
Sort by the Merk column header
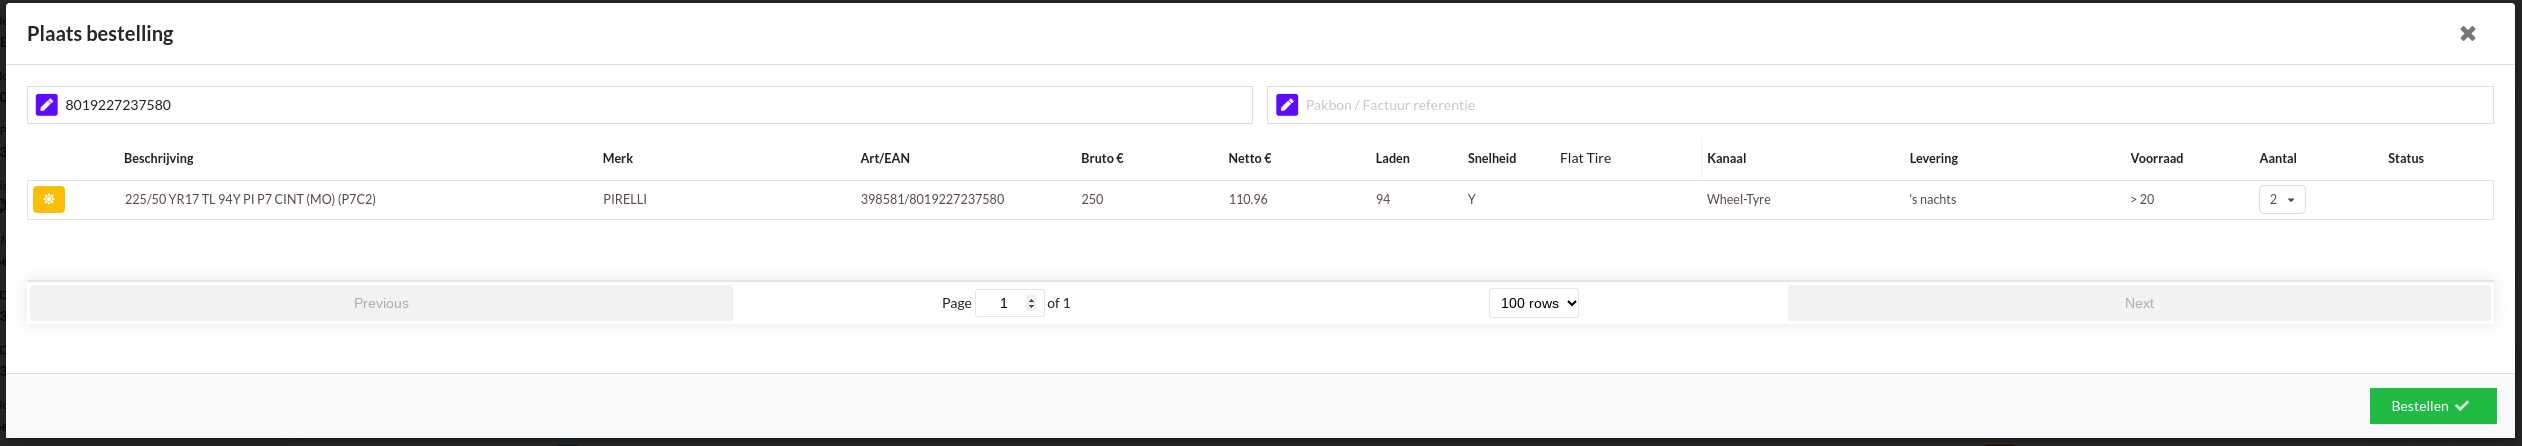(618, 158)
